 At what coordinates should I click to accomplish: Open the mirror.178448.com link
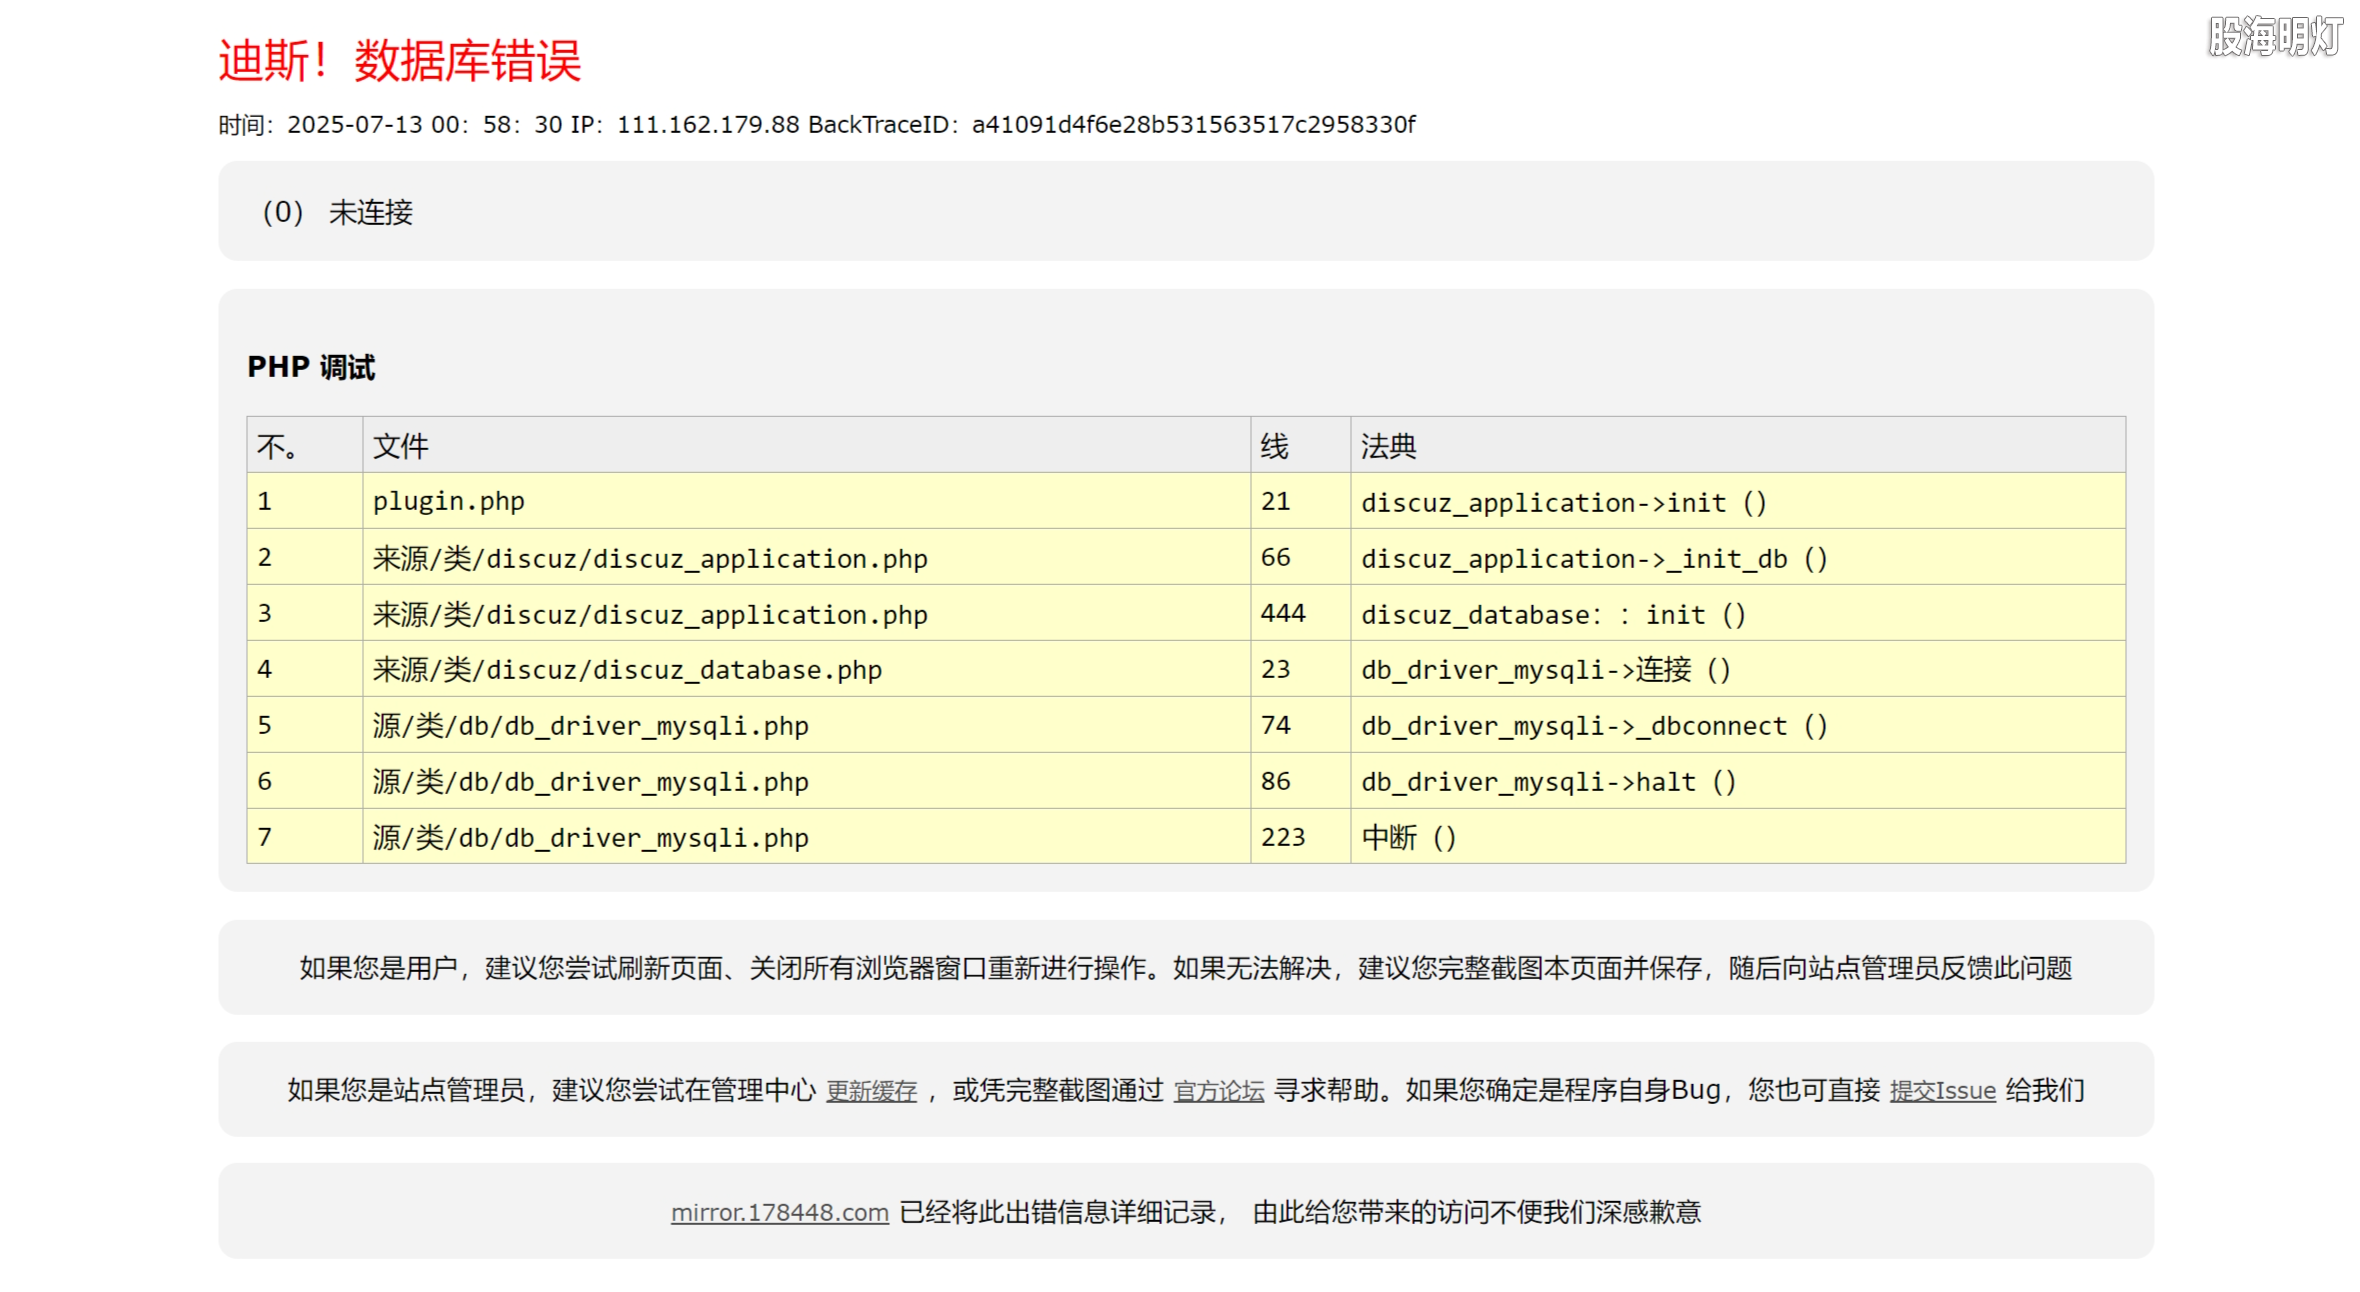780,1213
